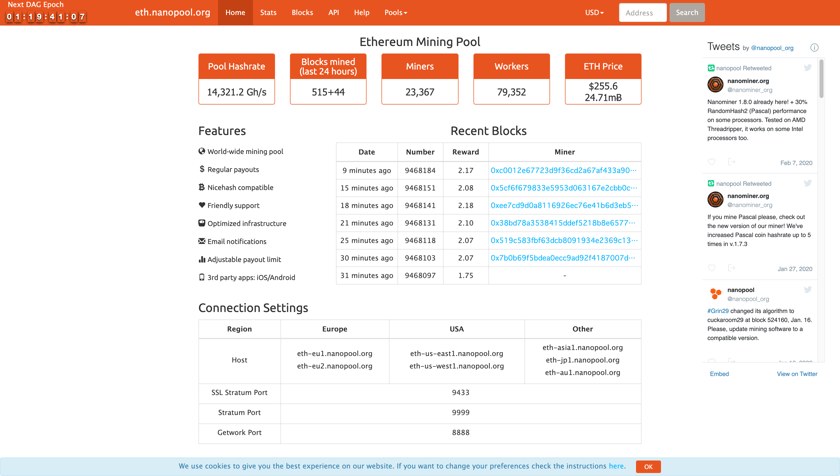Click Twitter bird icon on nanopool Grin29 tweet
Viewport: 840px width, 476px height.
click(807, 290)
